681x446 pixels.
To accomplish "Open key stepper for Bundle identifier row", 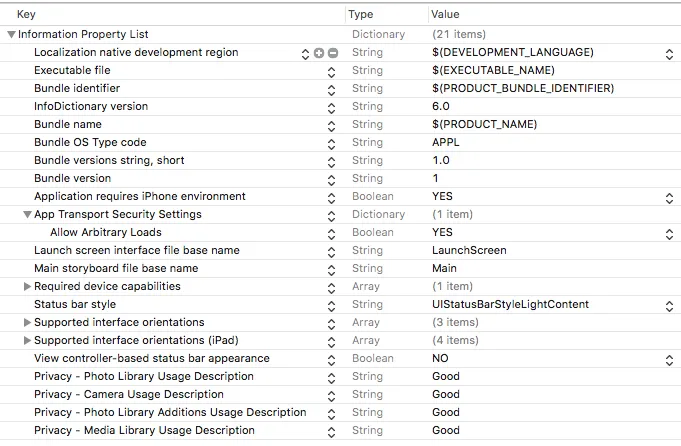I will tap(332, 89).
